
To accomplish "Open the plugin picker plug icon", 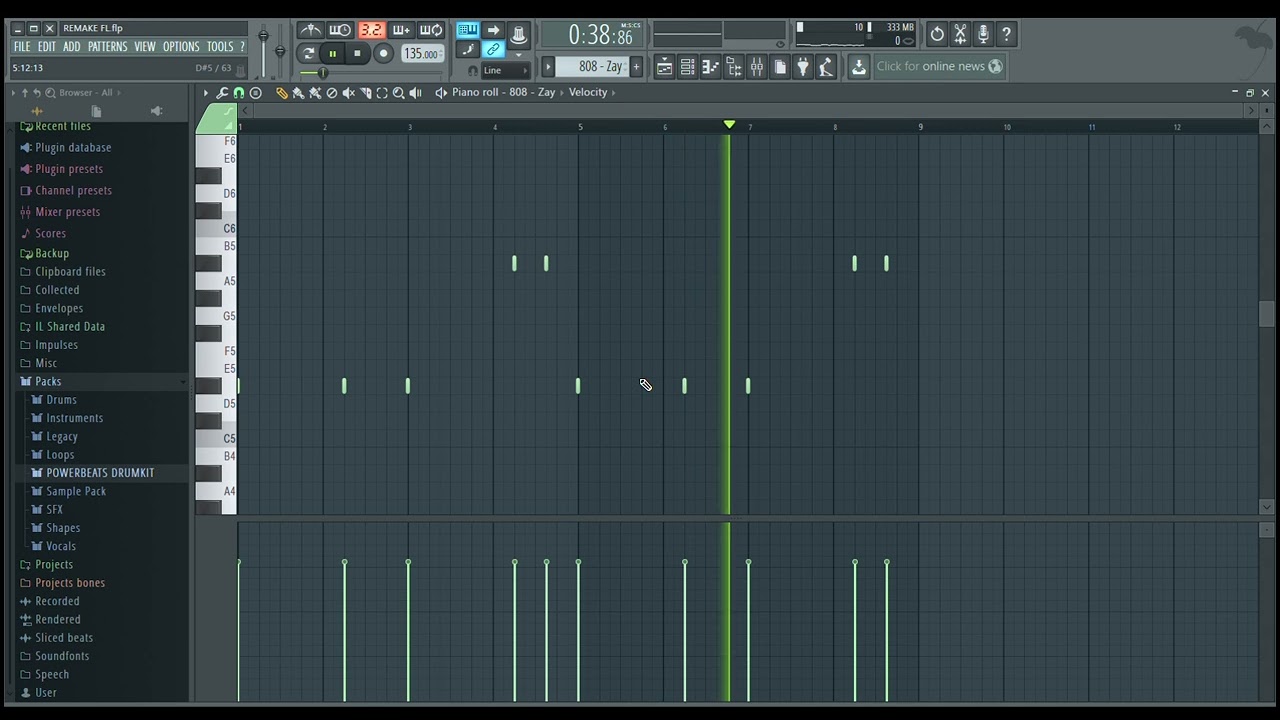I will click(x=802, y=67).
